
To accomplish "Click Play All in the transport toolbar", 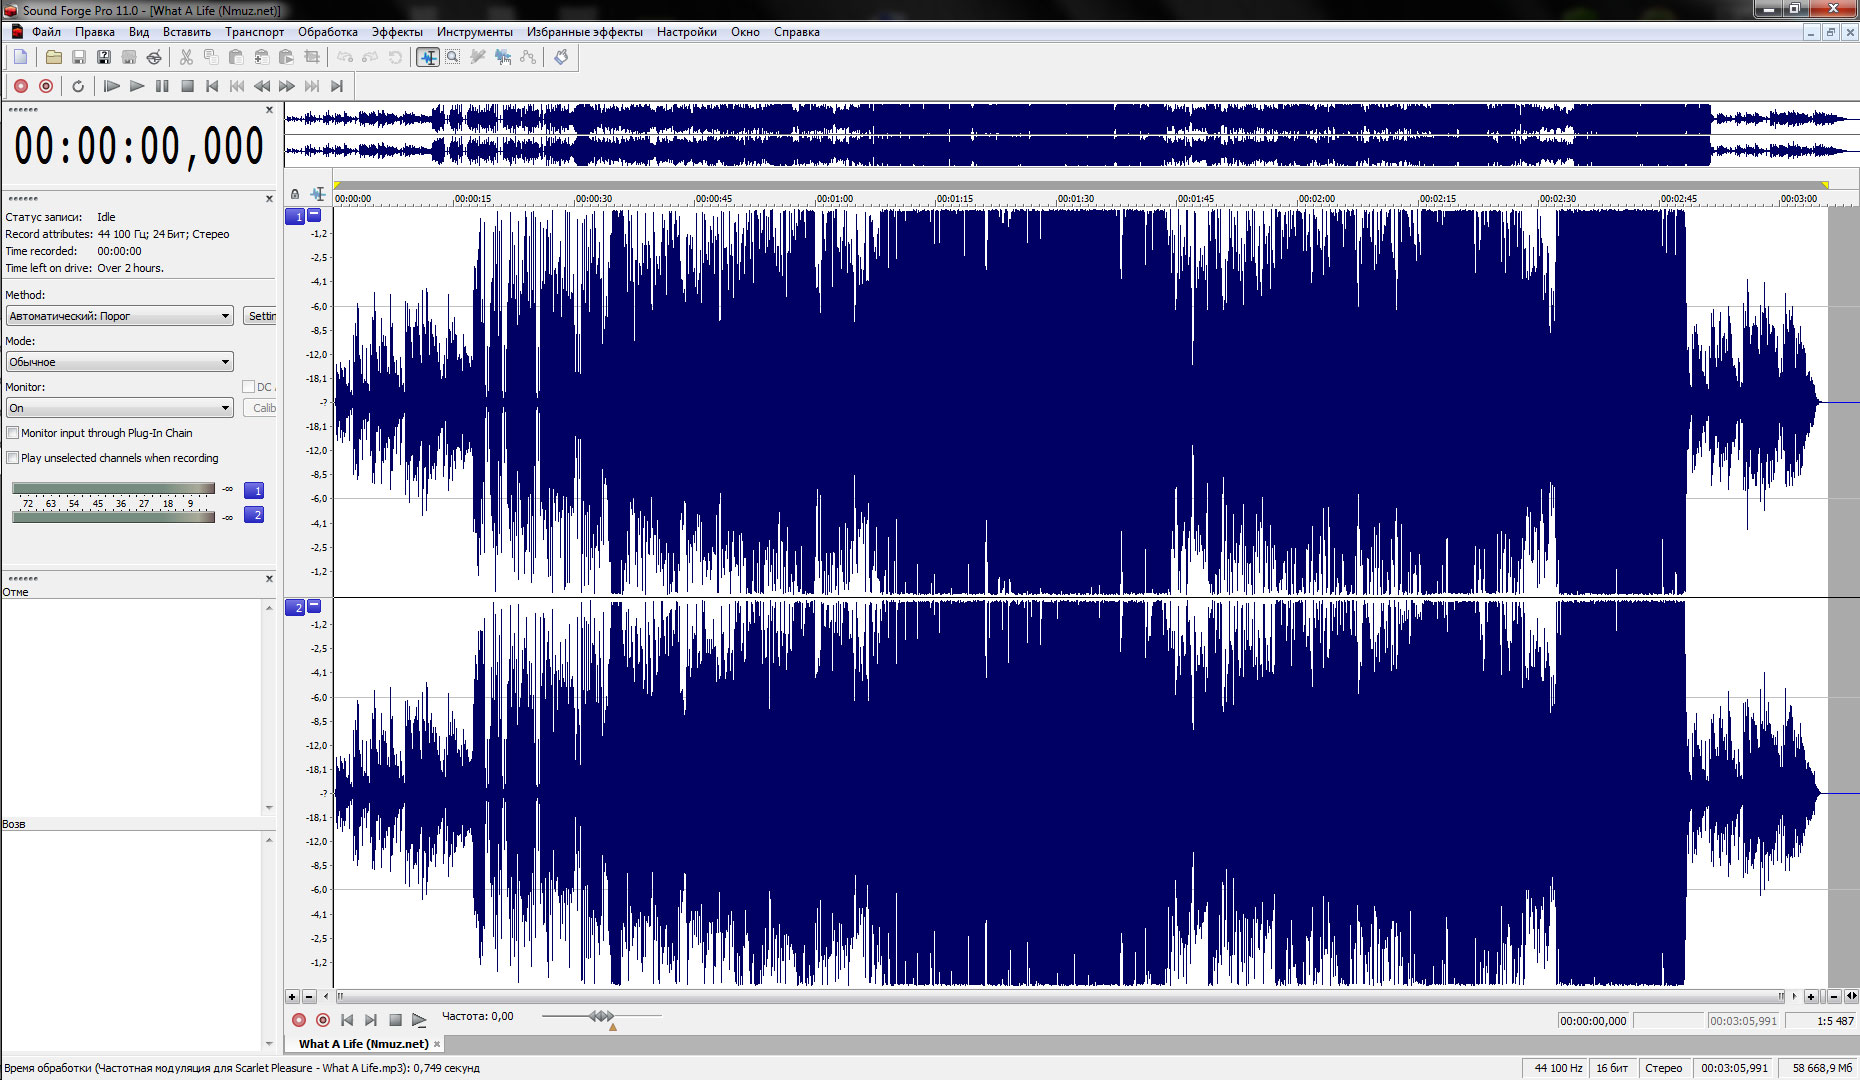I will pyautogui.click(x=112, y=86).
